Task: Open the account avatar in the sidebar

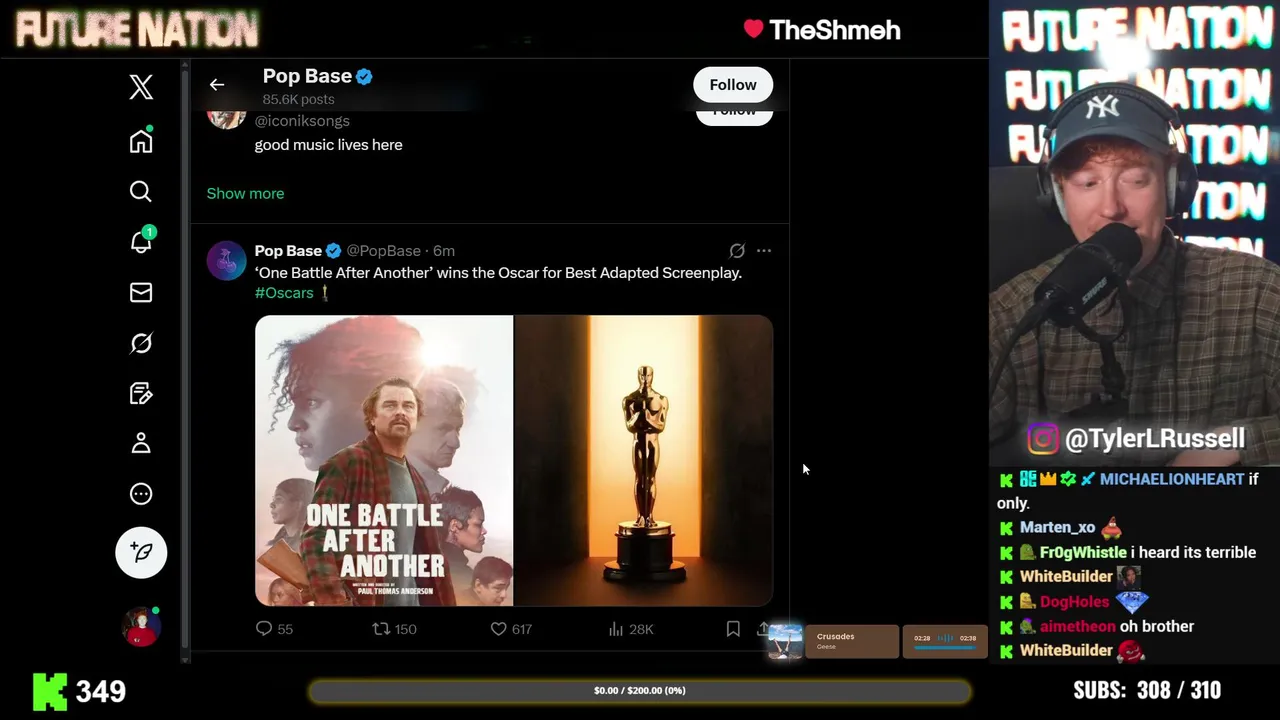Action: [141, 627]
